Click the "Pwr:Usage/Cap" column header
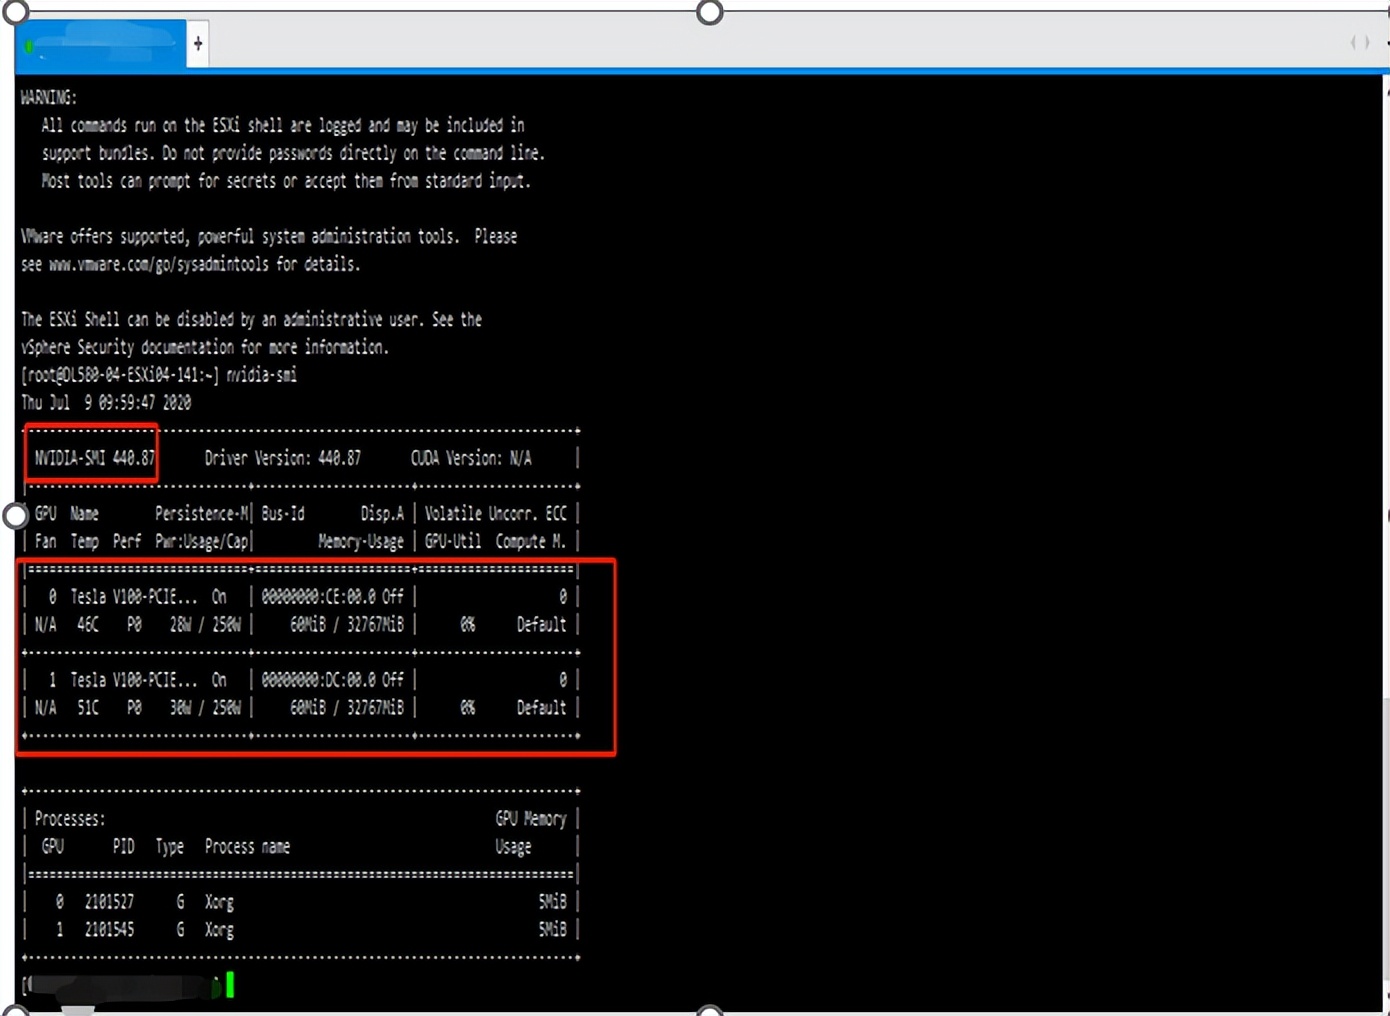The height and width of the screenshot is (1016, 1390). point(201,542)
